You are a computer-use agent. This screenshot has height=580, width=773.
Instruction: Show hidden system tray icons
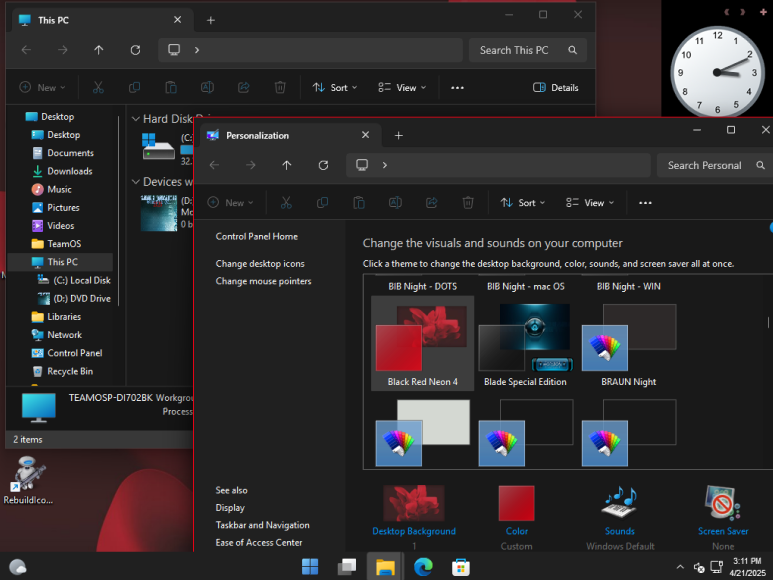680,567
